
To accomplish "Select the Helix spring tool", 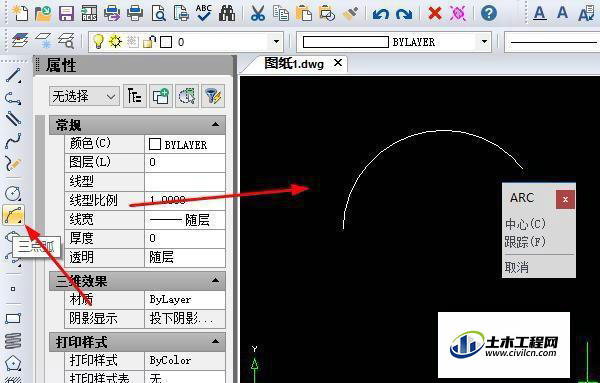I will (x=13, y=341).
